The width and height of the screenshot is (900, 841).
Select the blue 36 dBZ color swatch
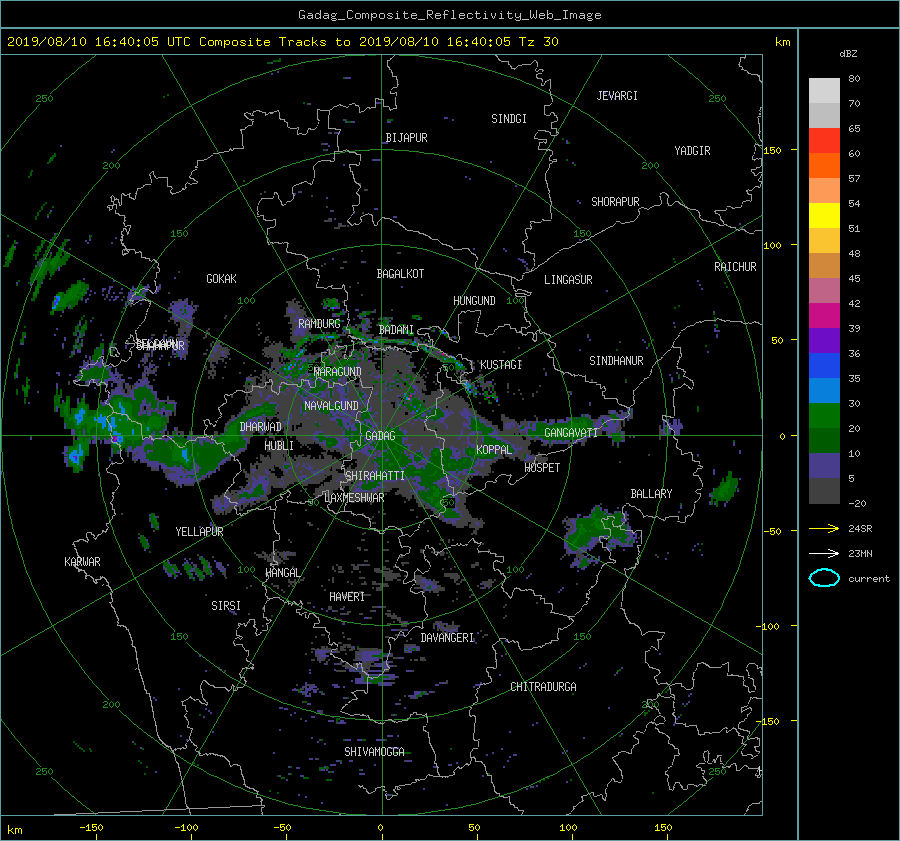824,365
